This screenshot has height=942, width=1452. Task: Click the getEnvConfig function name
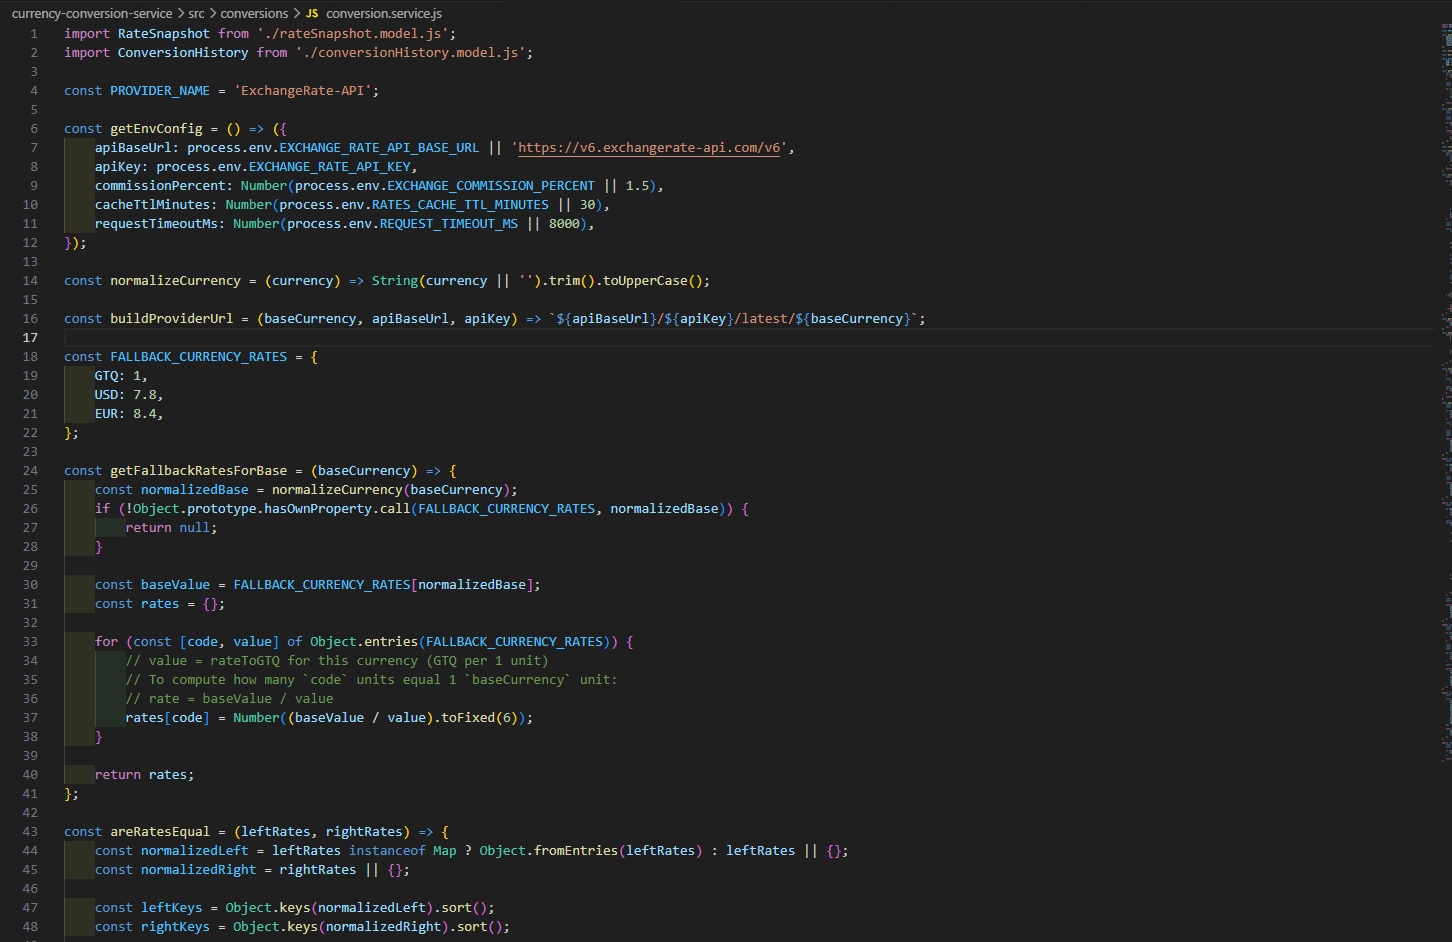tap(156, 129)
